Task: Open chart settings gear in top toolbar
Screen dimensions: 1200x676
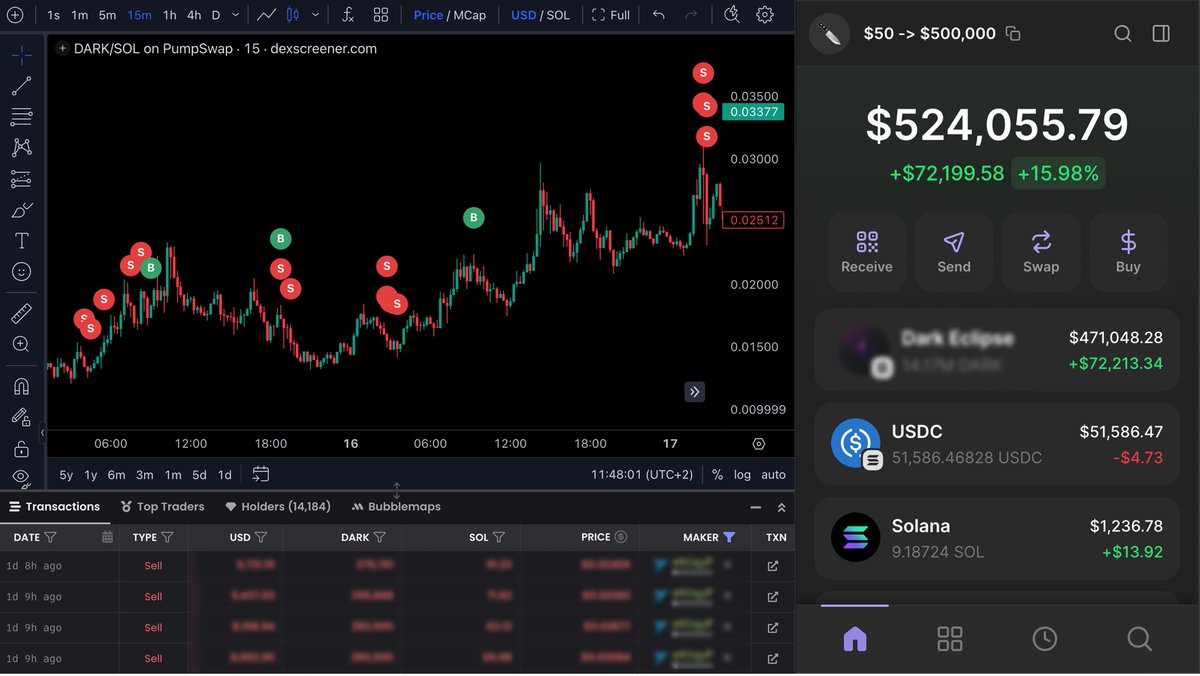Action: (x=765, y=15)
